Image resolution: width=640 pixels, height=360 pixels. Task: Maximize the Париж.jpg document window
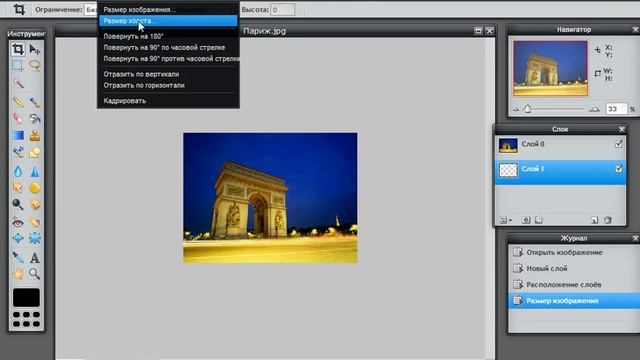tap(478, 31)
